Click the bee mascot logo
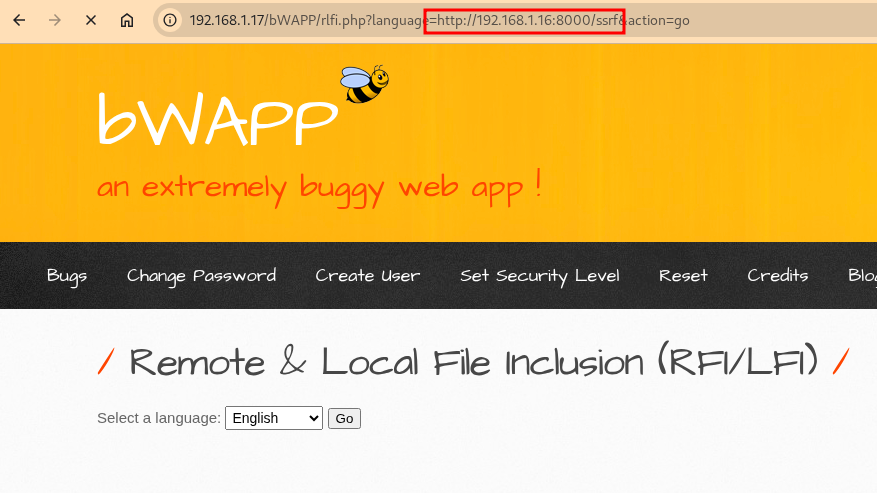Screen dimensions: 877x493 click(x=363, y=83)
